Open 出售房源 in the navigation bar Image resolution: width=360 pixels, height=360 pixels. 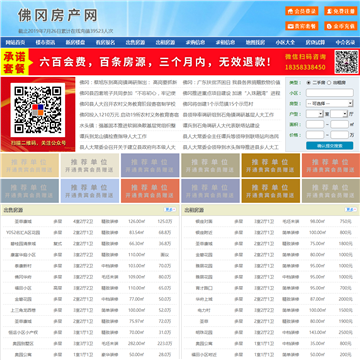[135, 42]
